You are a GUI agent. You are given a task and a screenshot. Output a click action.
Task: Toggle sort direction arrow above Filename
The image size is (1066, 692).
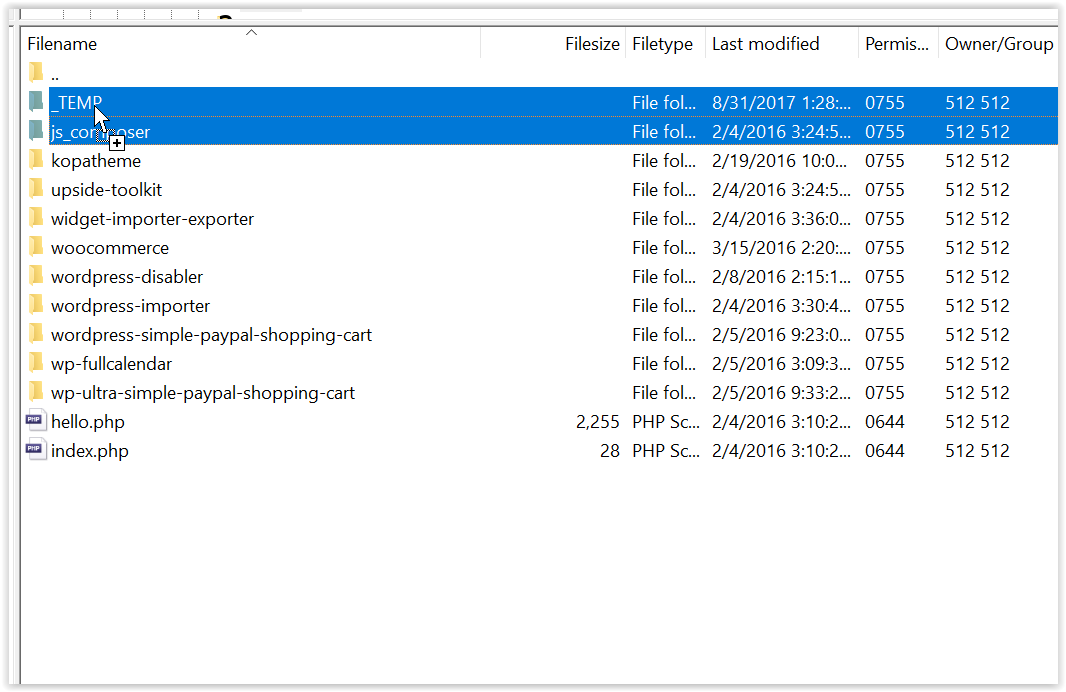click(x=252, y=32)
